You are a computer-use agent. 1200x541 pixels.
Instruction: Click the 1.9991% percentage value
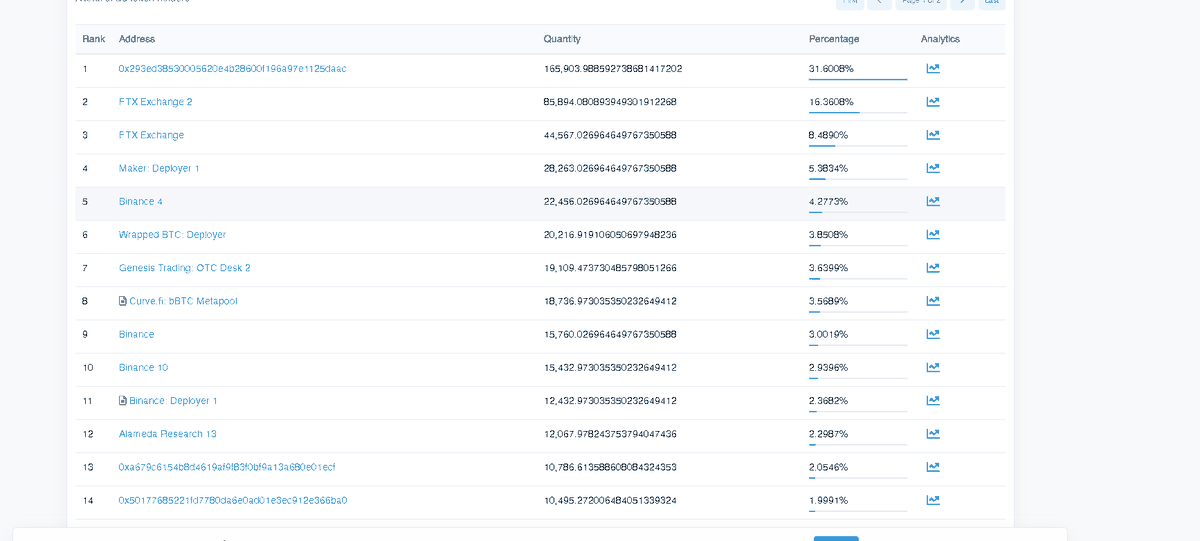coord(828,500)
